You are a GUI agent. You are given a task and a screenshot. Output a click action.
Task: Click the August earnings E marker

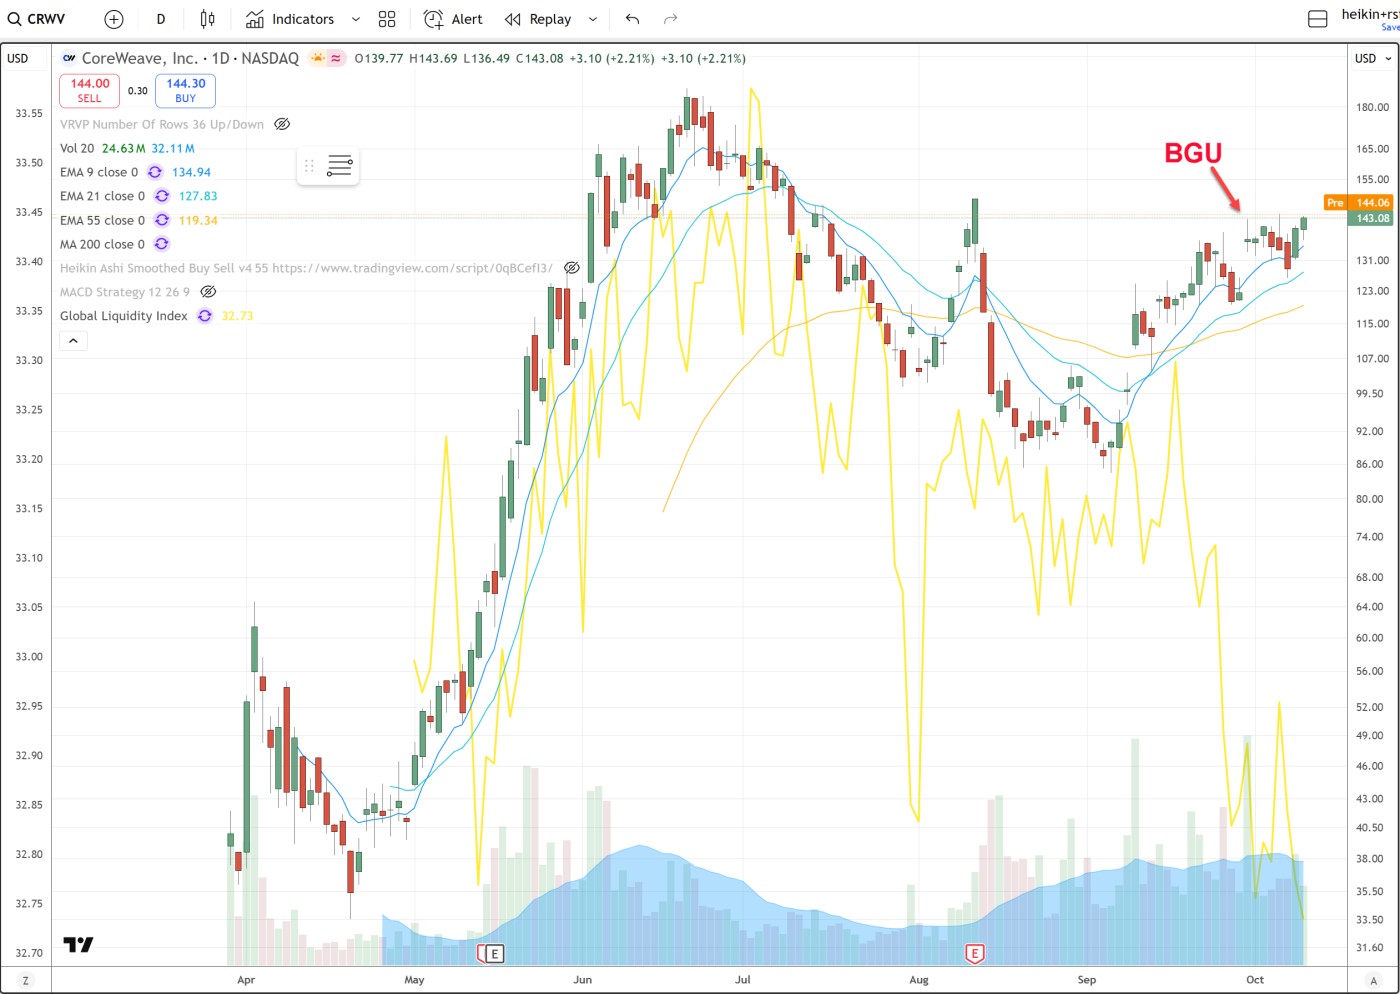[974, 953]
